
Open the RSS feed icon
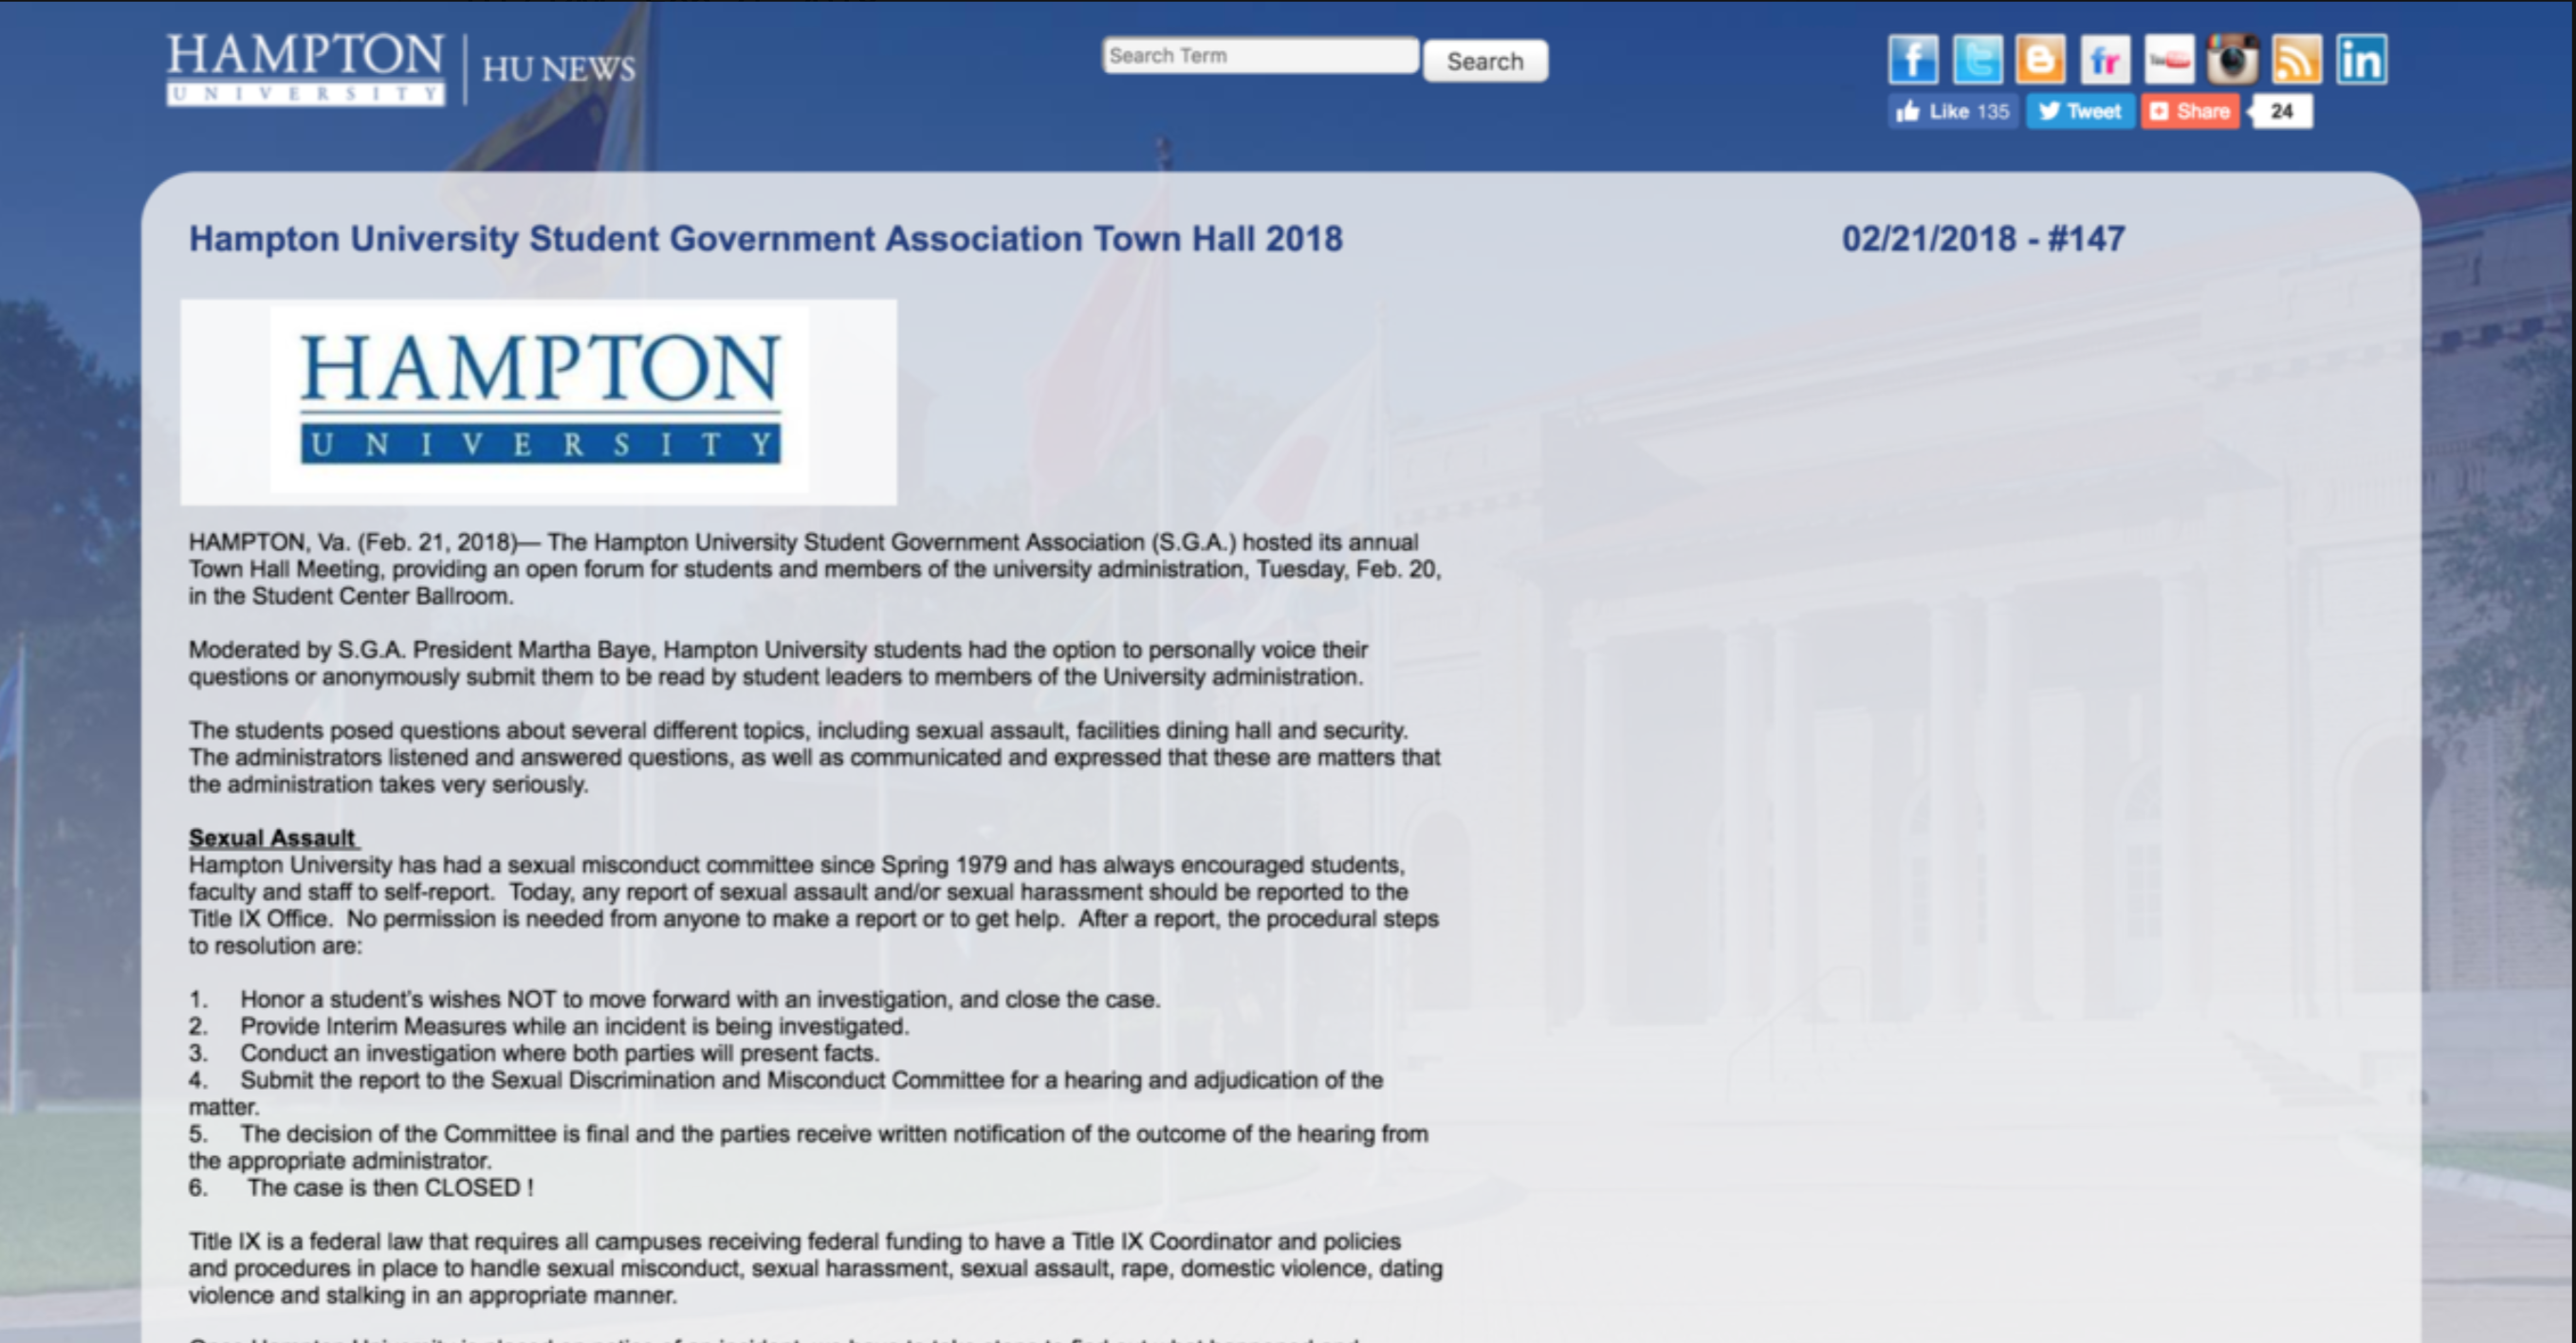[2297, 59]
